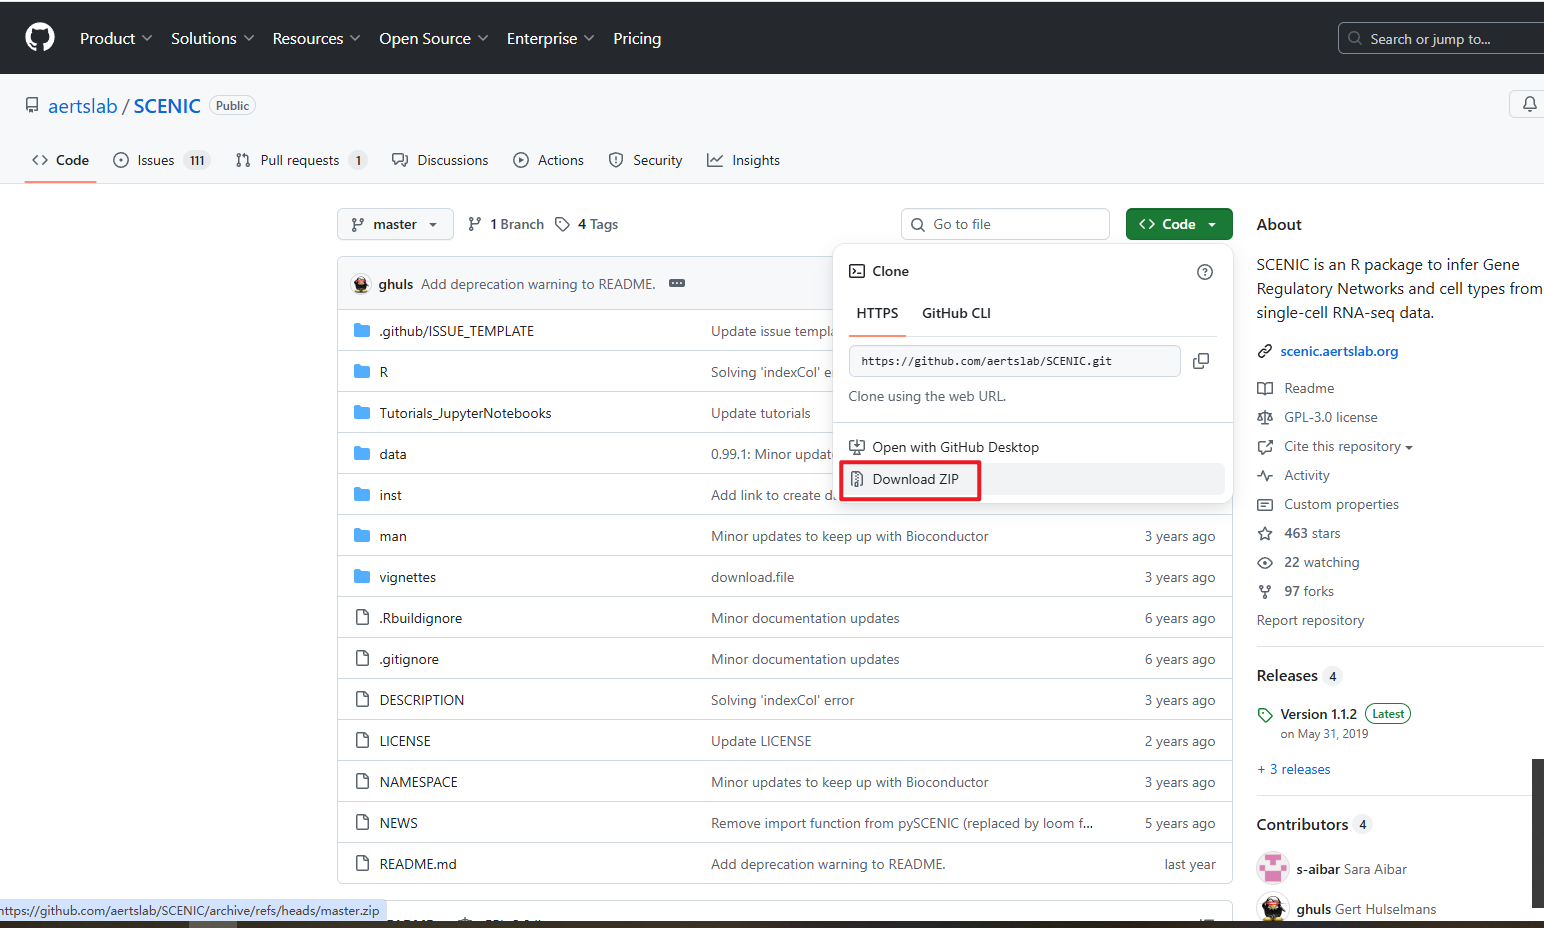Click the Version 1.1.2 release tag icon
The width and height of the screenshot is (1544, 928).
1265,715
